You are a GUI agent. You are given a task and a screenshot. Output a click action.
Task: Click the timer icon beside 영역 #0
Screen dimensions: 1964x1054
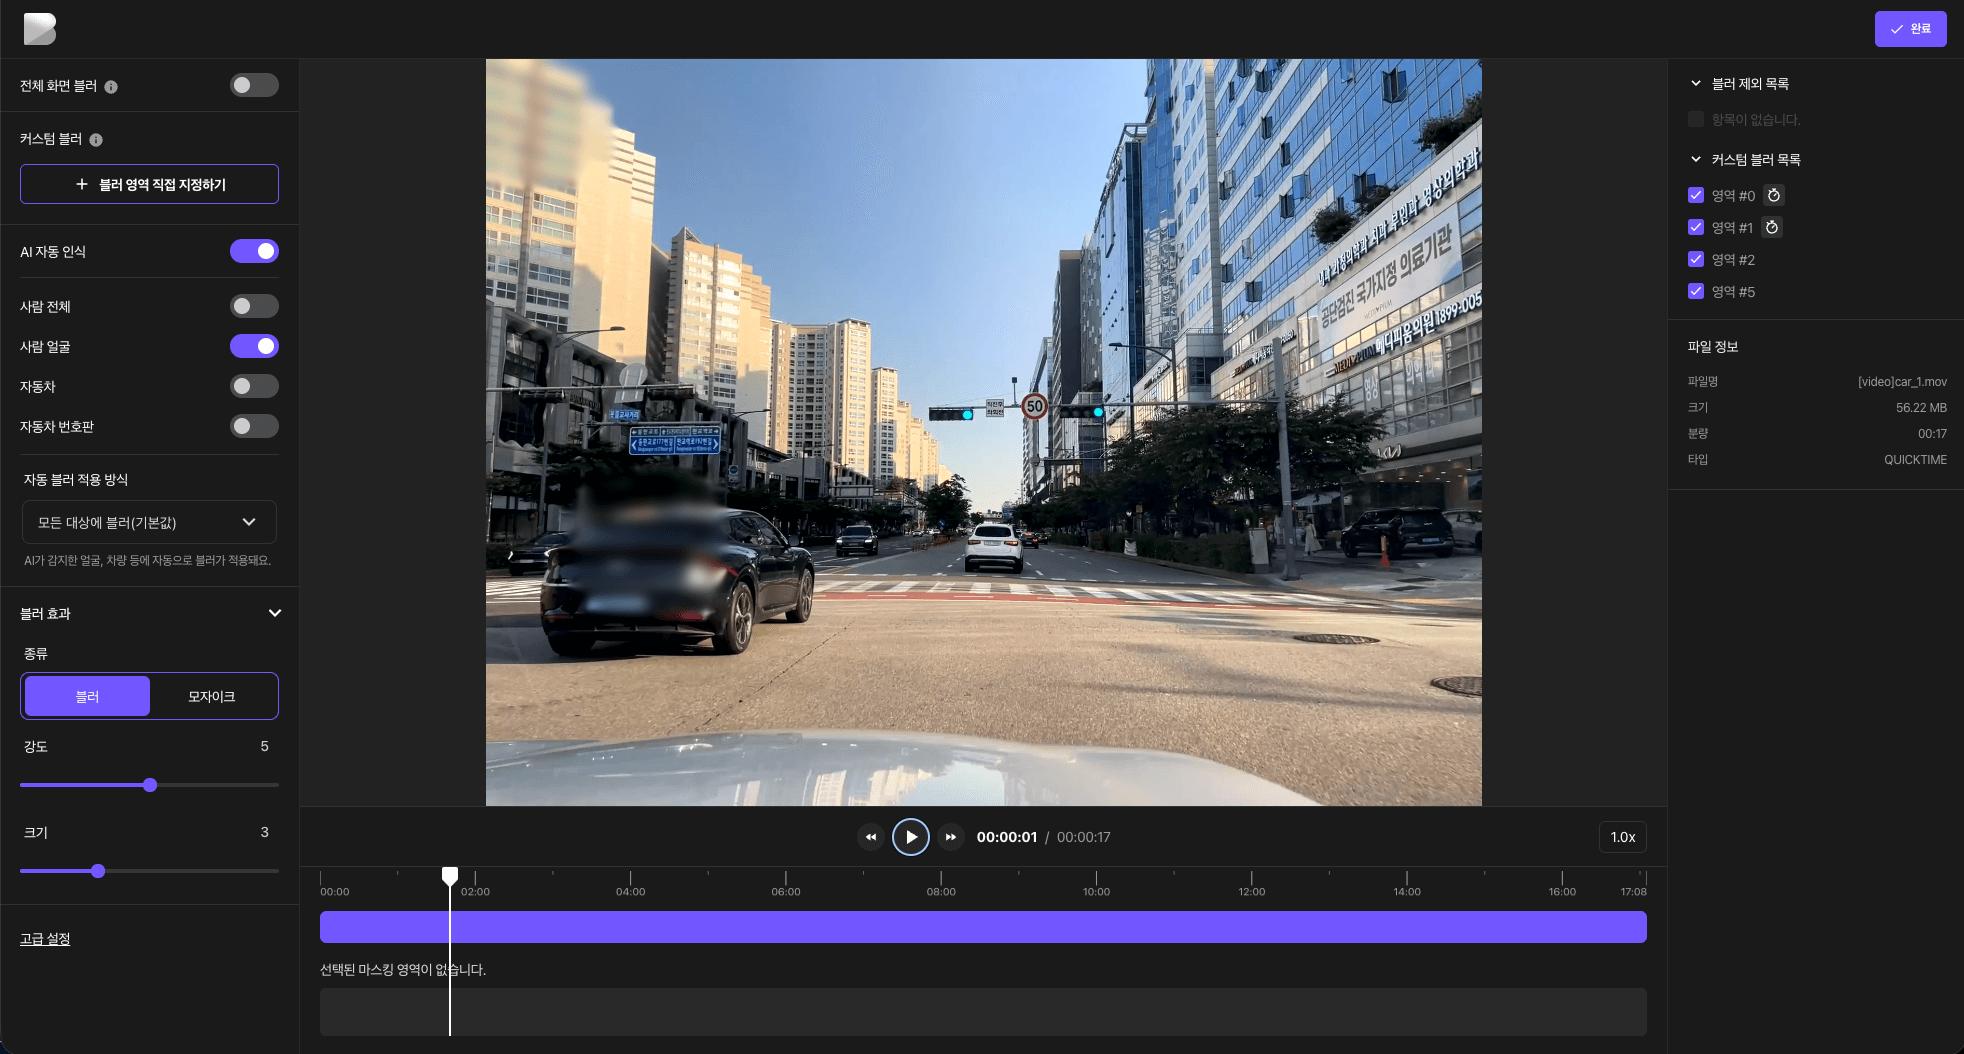point(1774,196)
